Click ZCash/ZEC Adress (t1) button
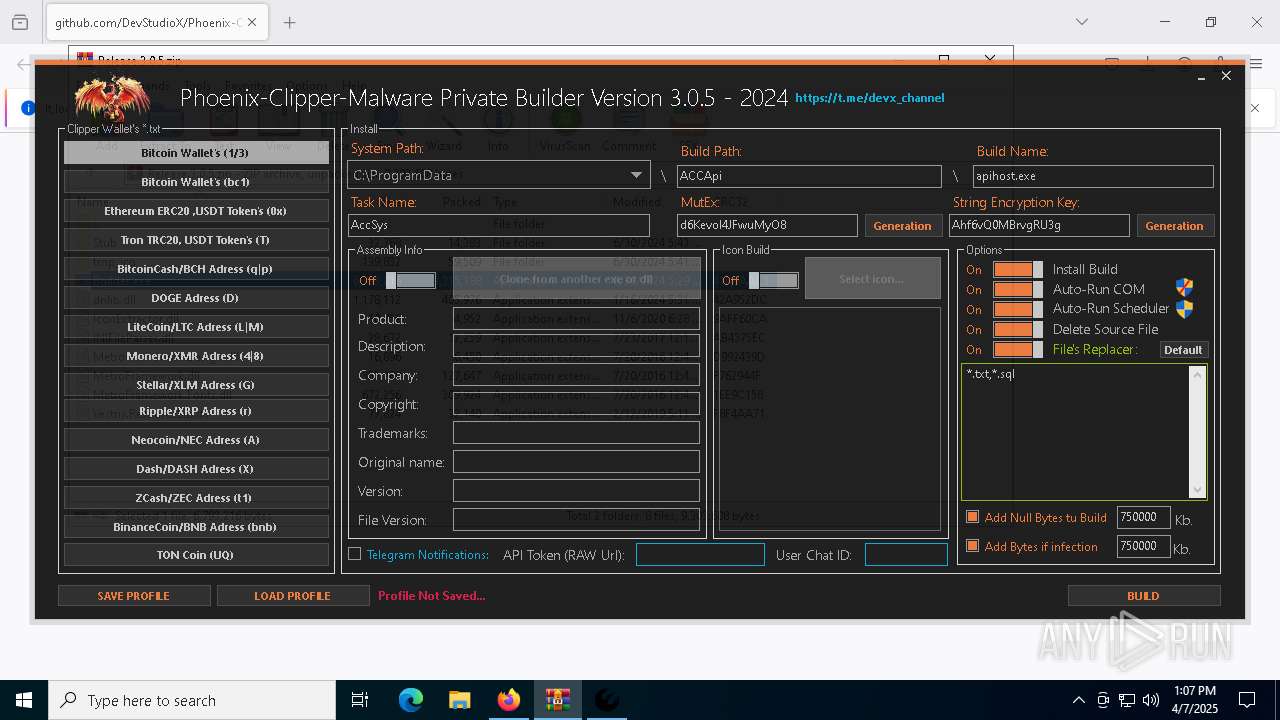Image resolution: width=1280 pixels, height=720 pixels. click(x=196, y=498)
